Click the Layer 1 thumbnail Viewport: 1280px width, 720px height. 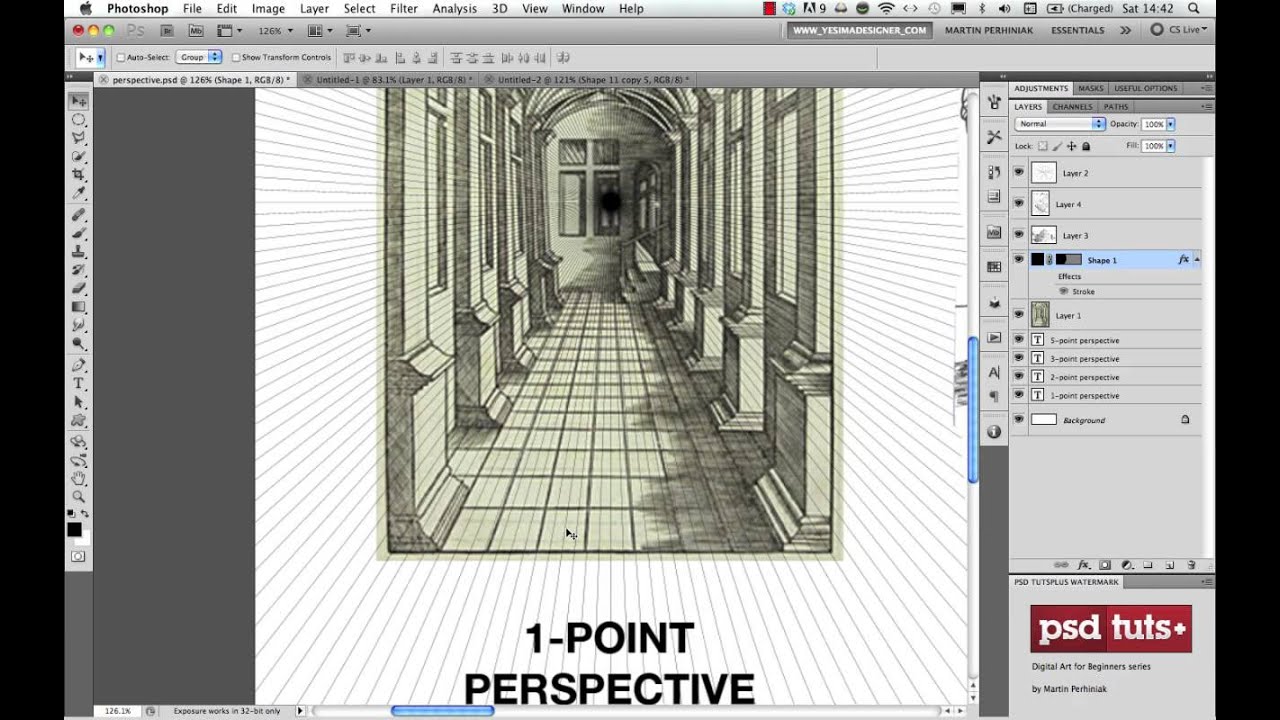point(1041,315)
